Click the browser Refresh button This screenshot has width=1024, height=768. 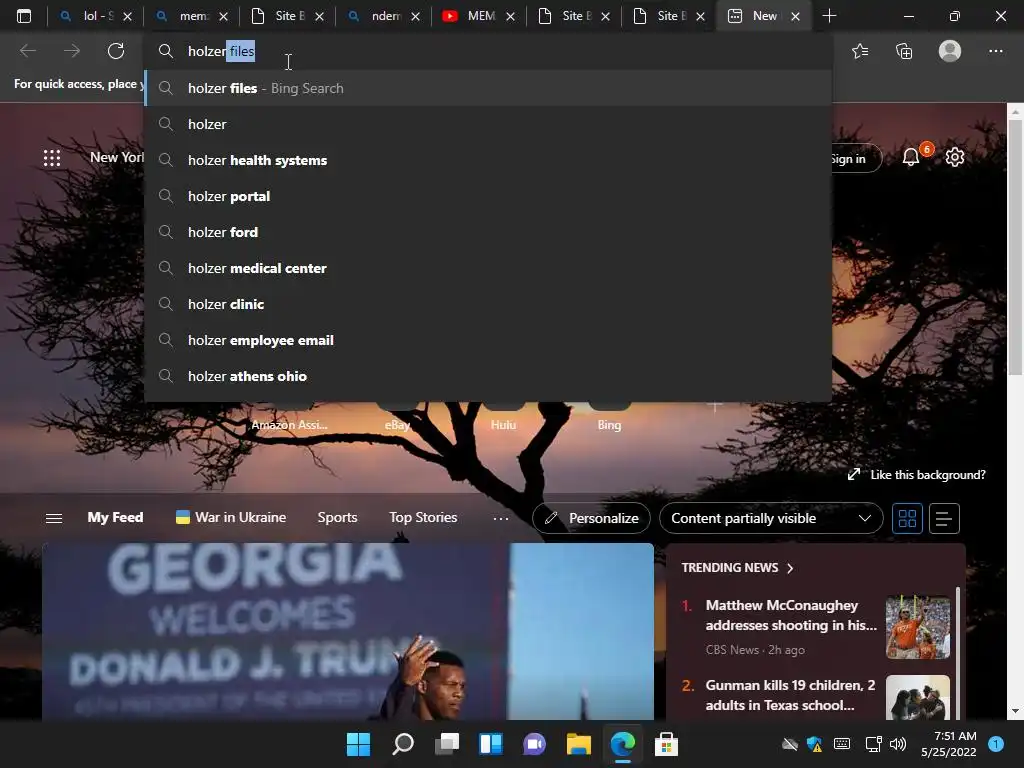pyautogui.click(x=116, y=51)
